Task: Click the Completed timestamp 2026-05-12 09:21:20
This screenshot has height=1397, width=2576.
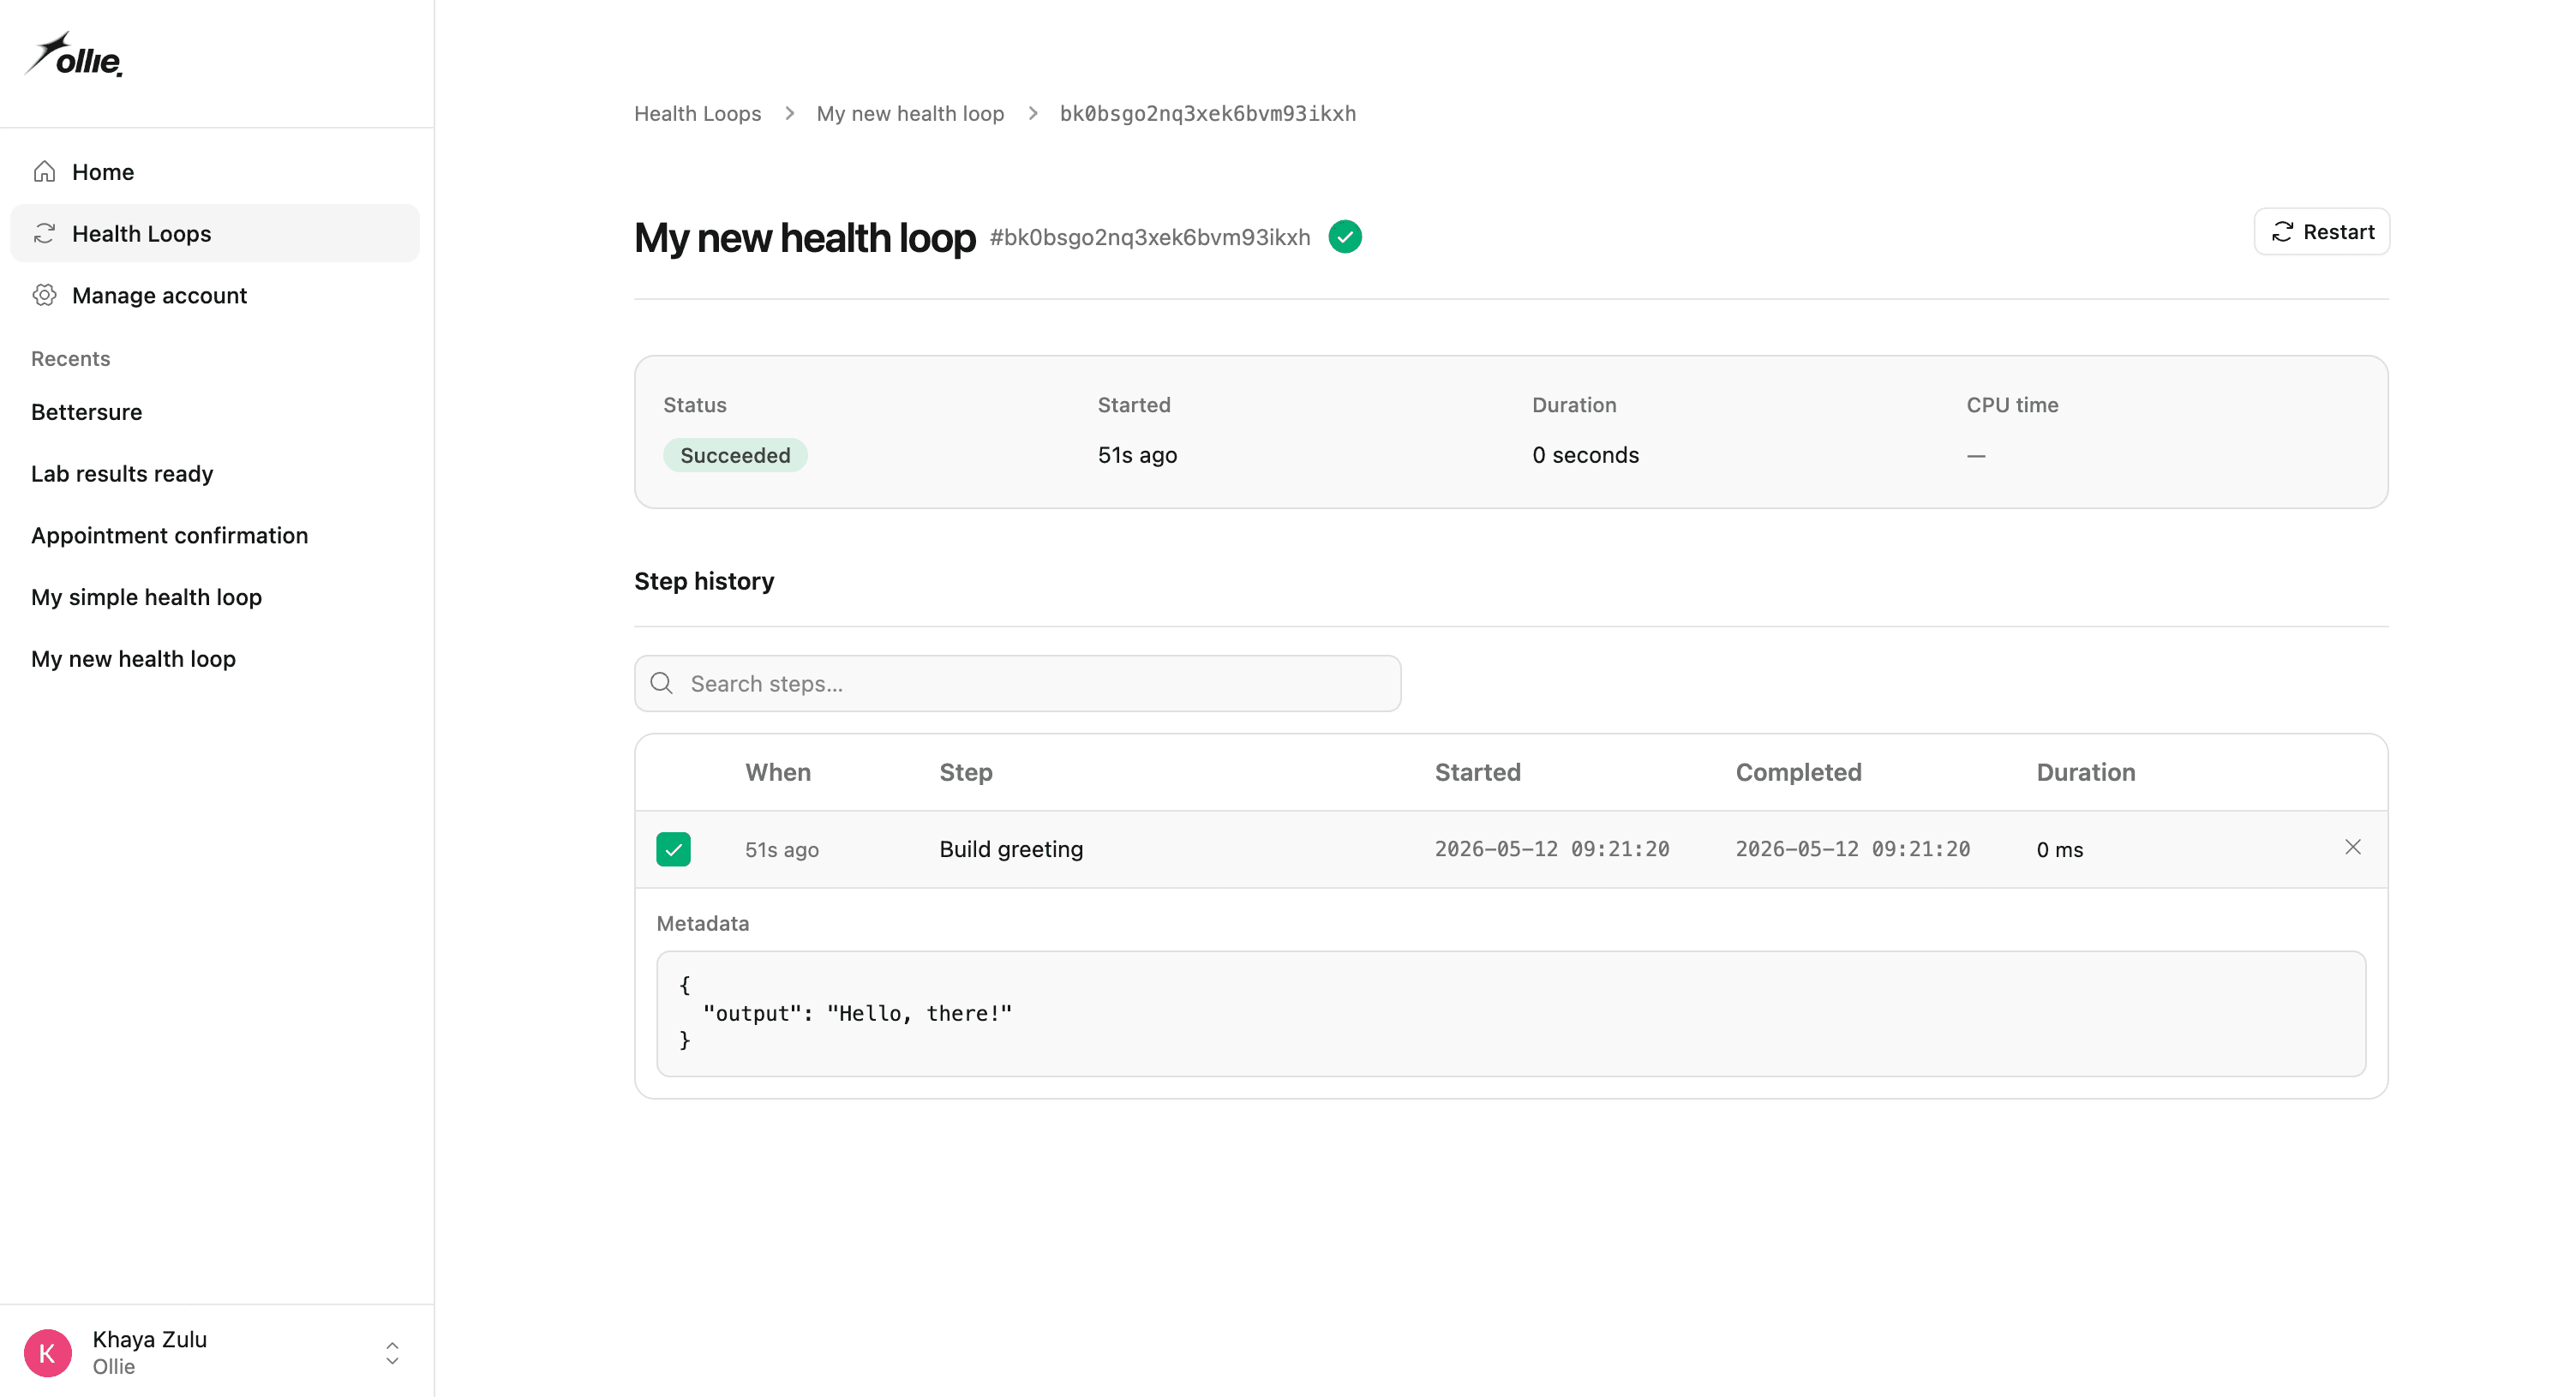Action: tap(1853, 849)
